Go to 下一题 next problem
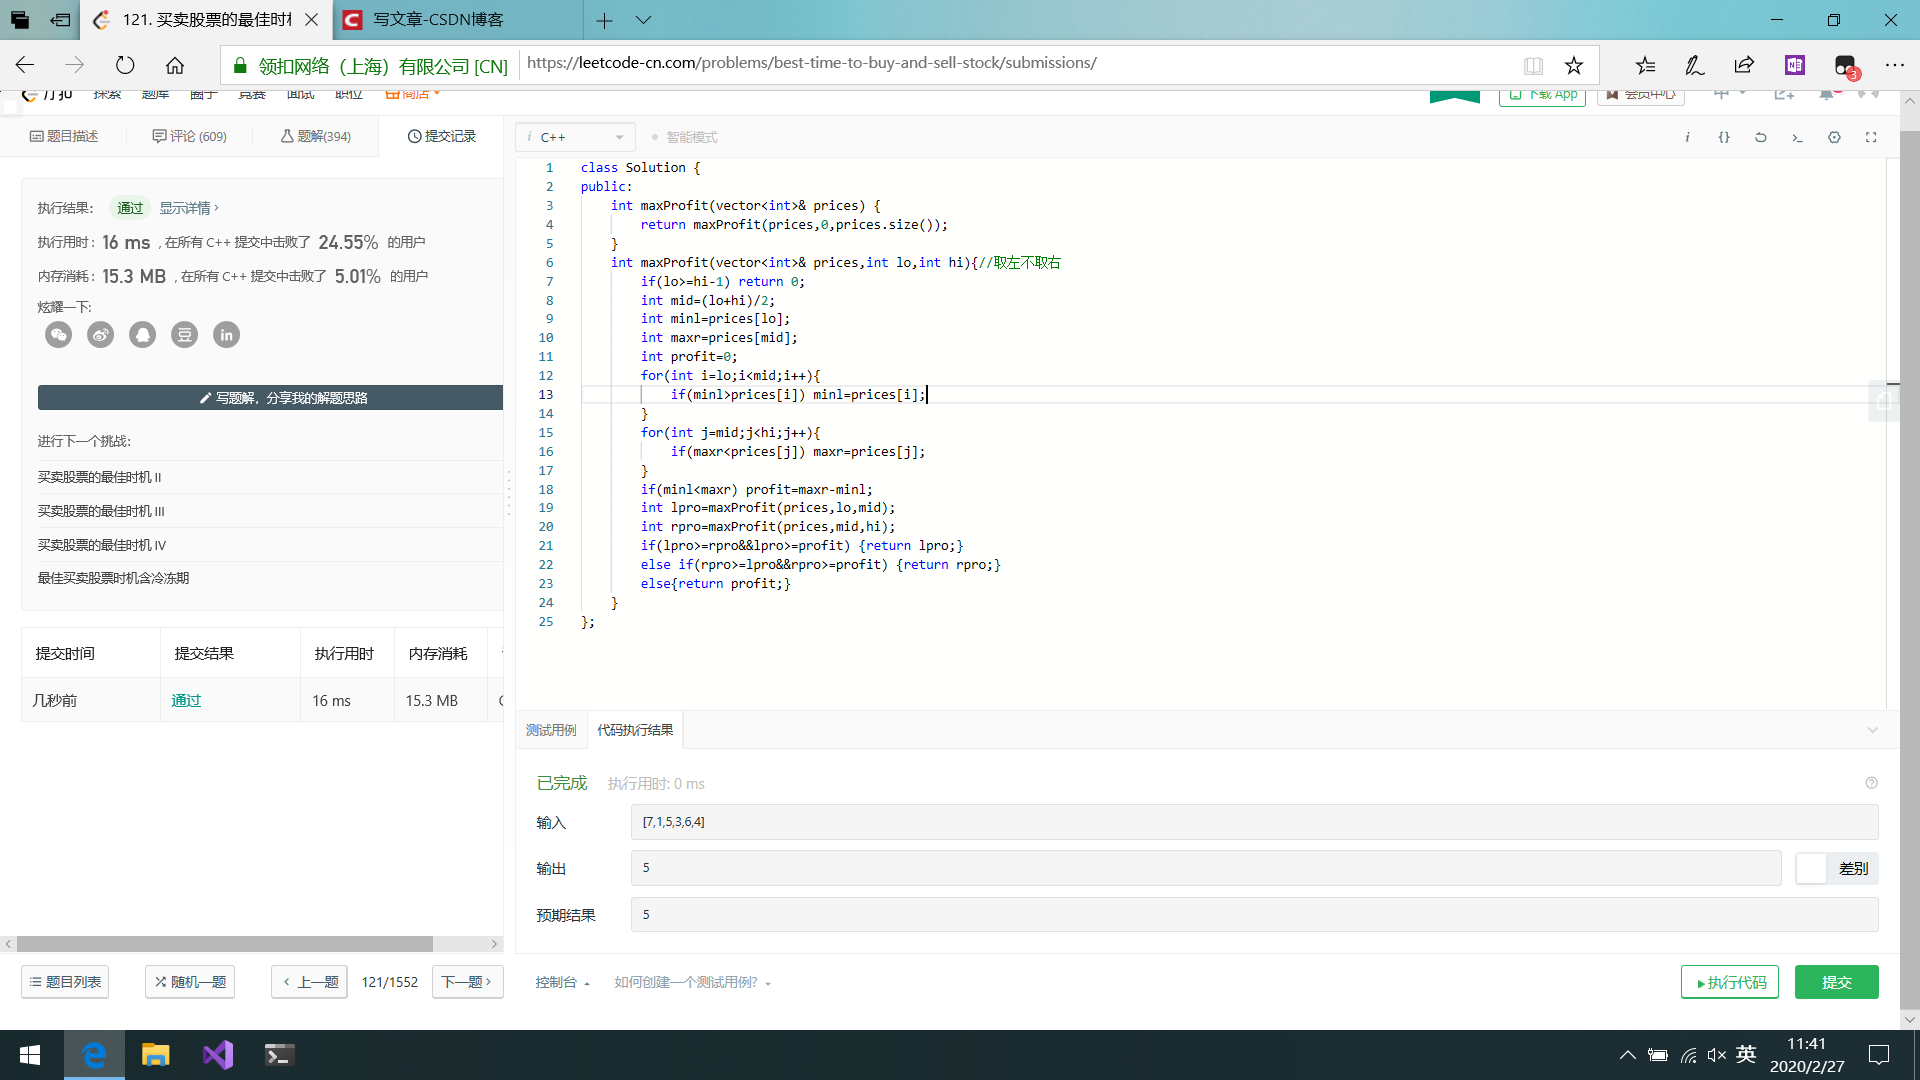1920x1080 pixels. coord(467,982)
